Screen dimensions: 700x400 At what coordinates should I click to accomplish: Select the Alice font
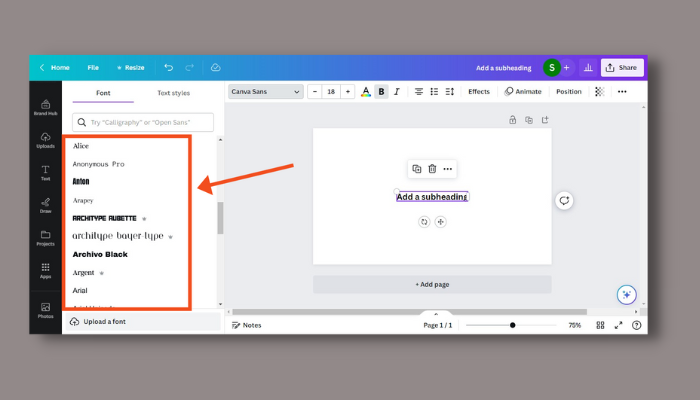tap(81, 146)
